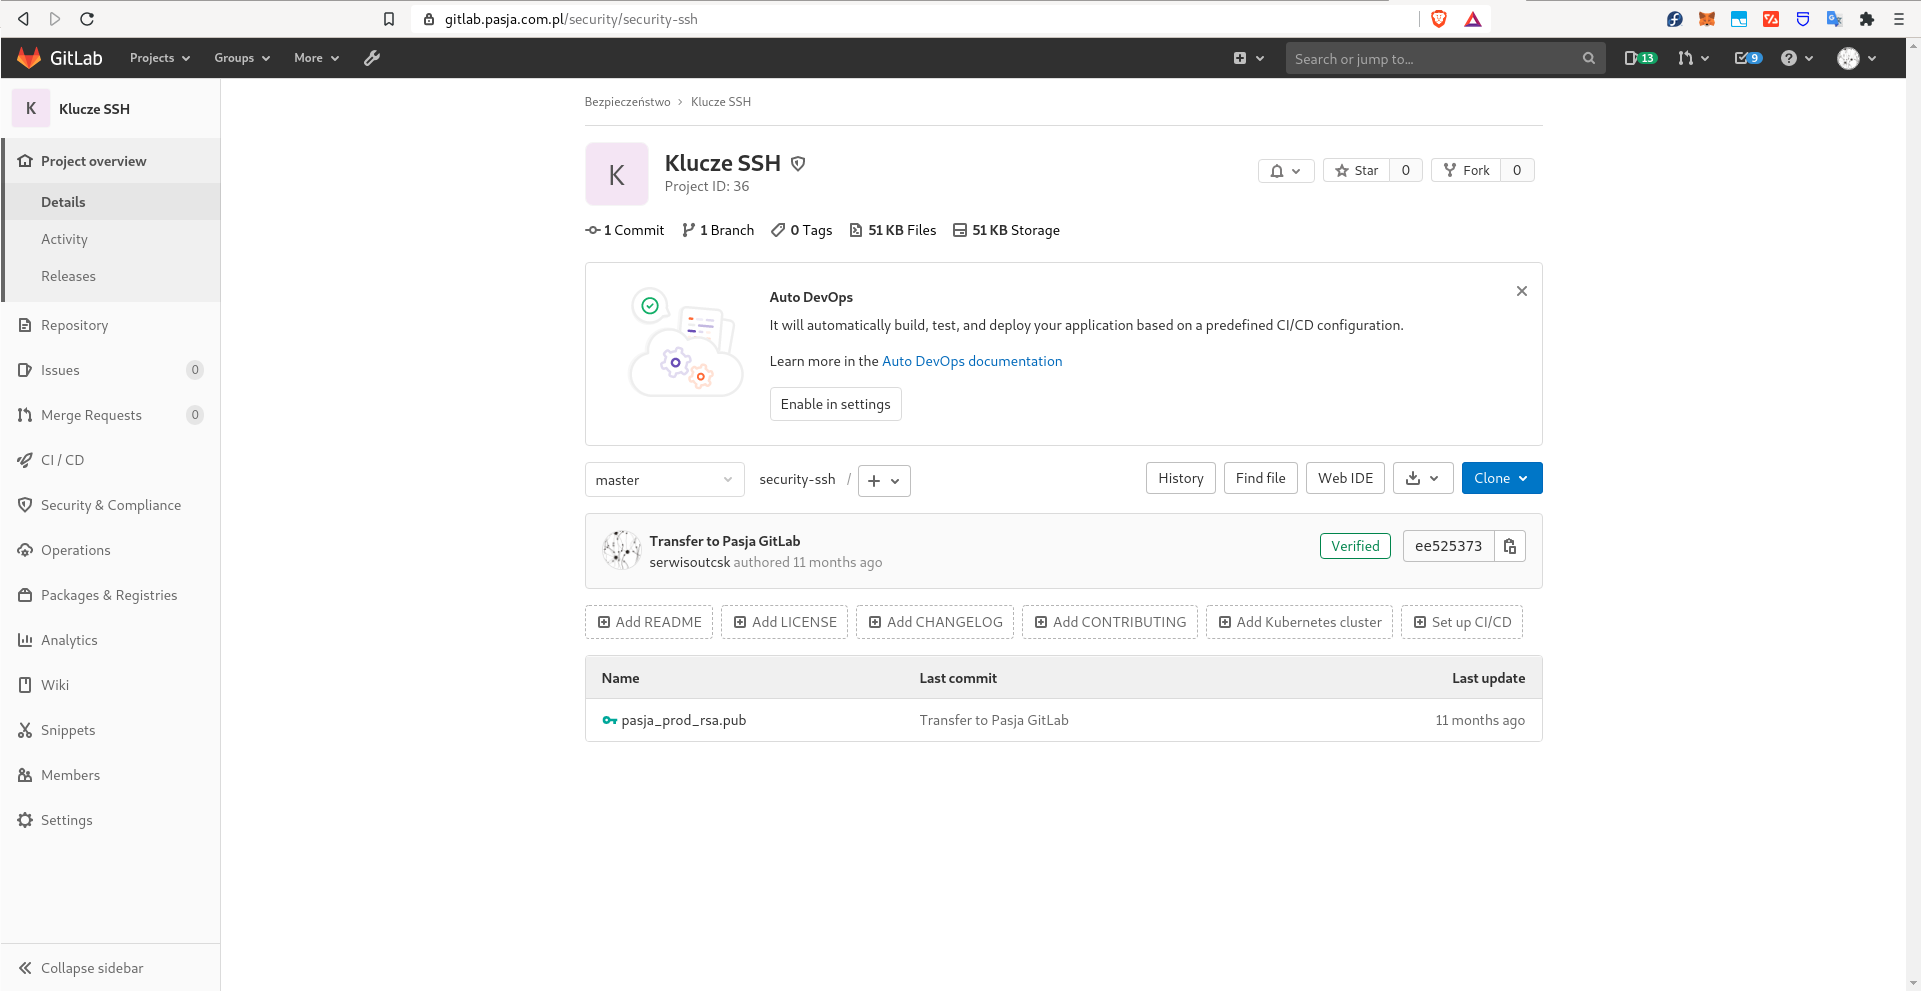Copy commit SHA with clipboard icon
The width and height of the screenshot is (1921, 991).
(1510, 546)
